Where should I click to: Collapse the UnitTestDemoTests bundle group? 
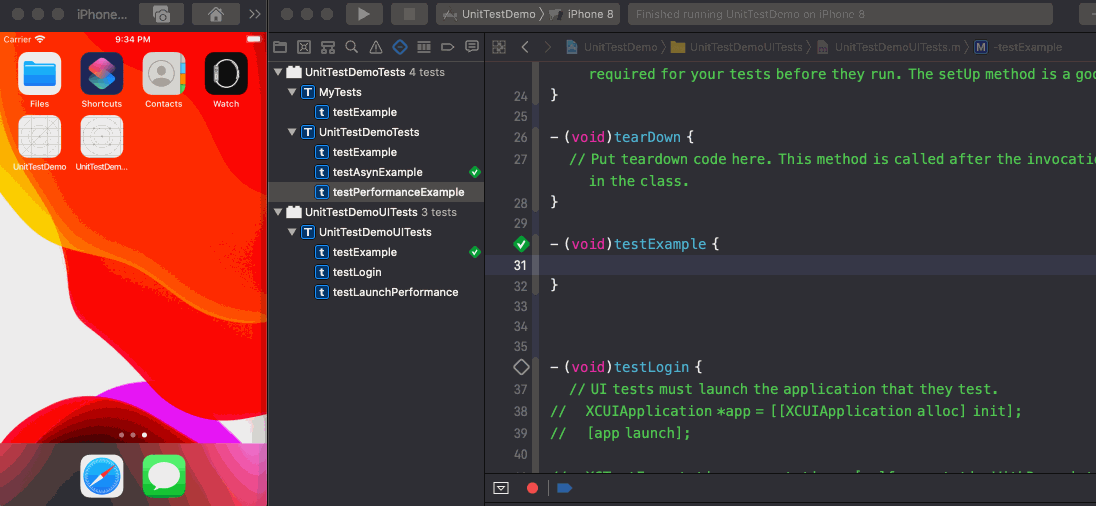[278, 72]
